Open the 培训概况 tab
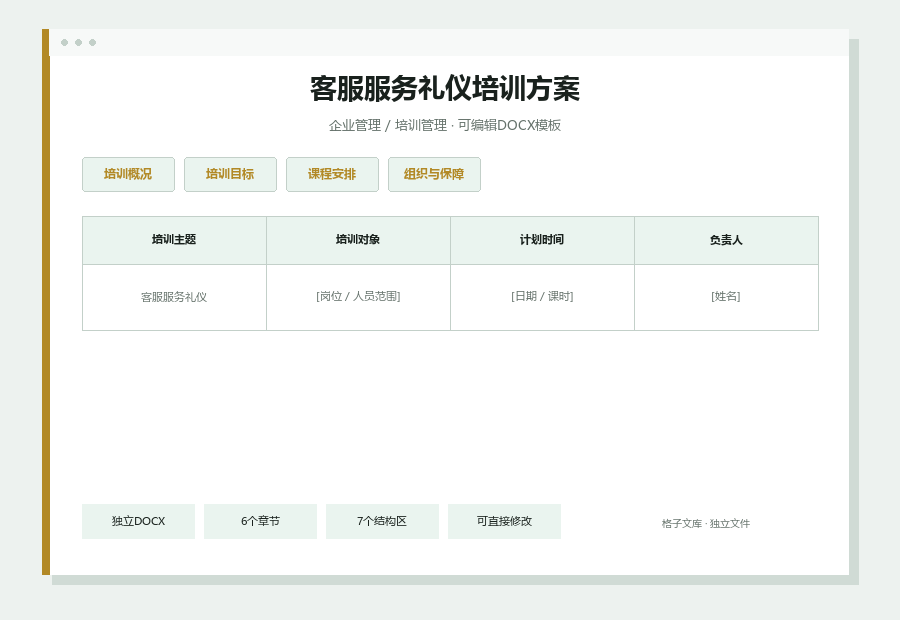 point(128,174)
